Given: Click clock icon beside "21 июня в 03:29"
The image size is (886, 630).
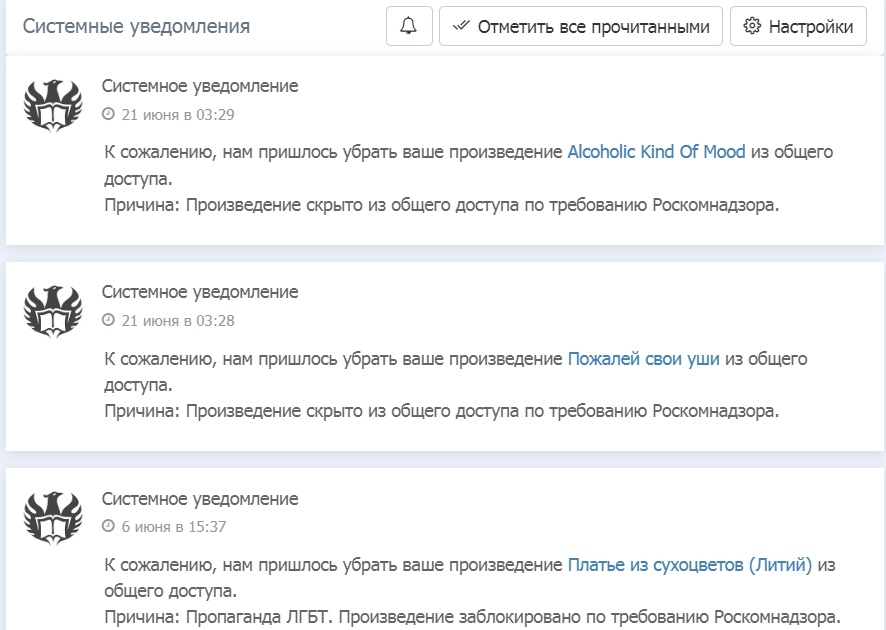Looking at the screenshot, I should tap(109, 114).
